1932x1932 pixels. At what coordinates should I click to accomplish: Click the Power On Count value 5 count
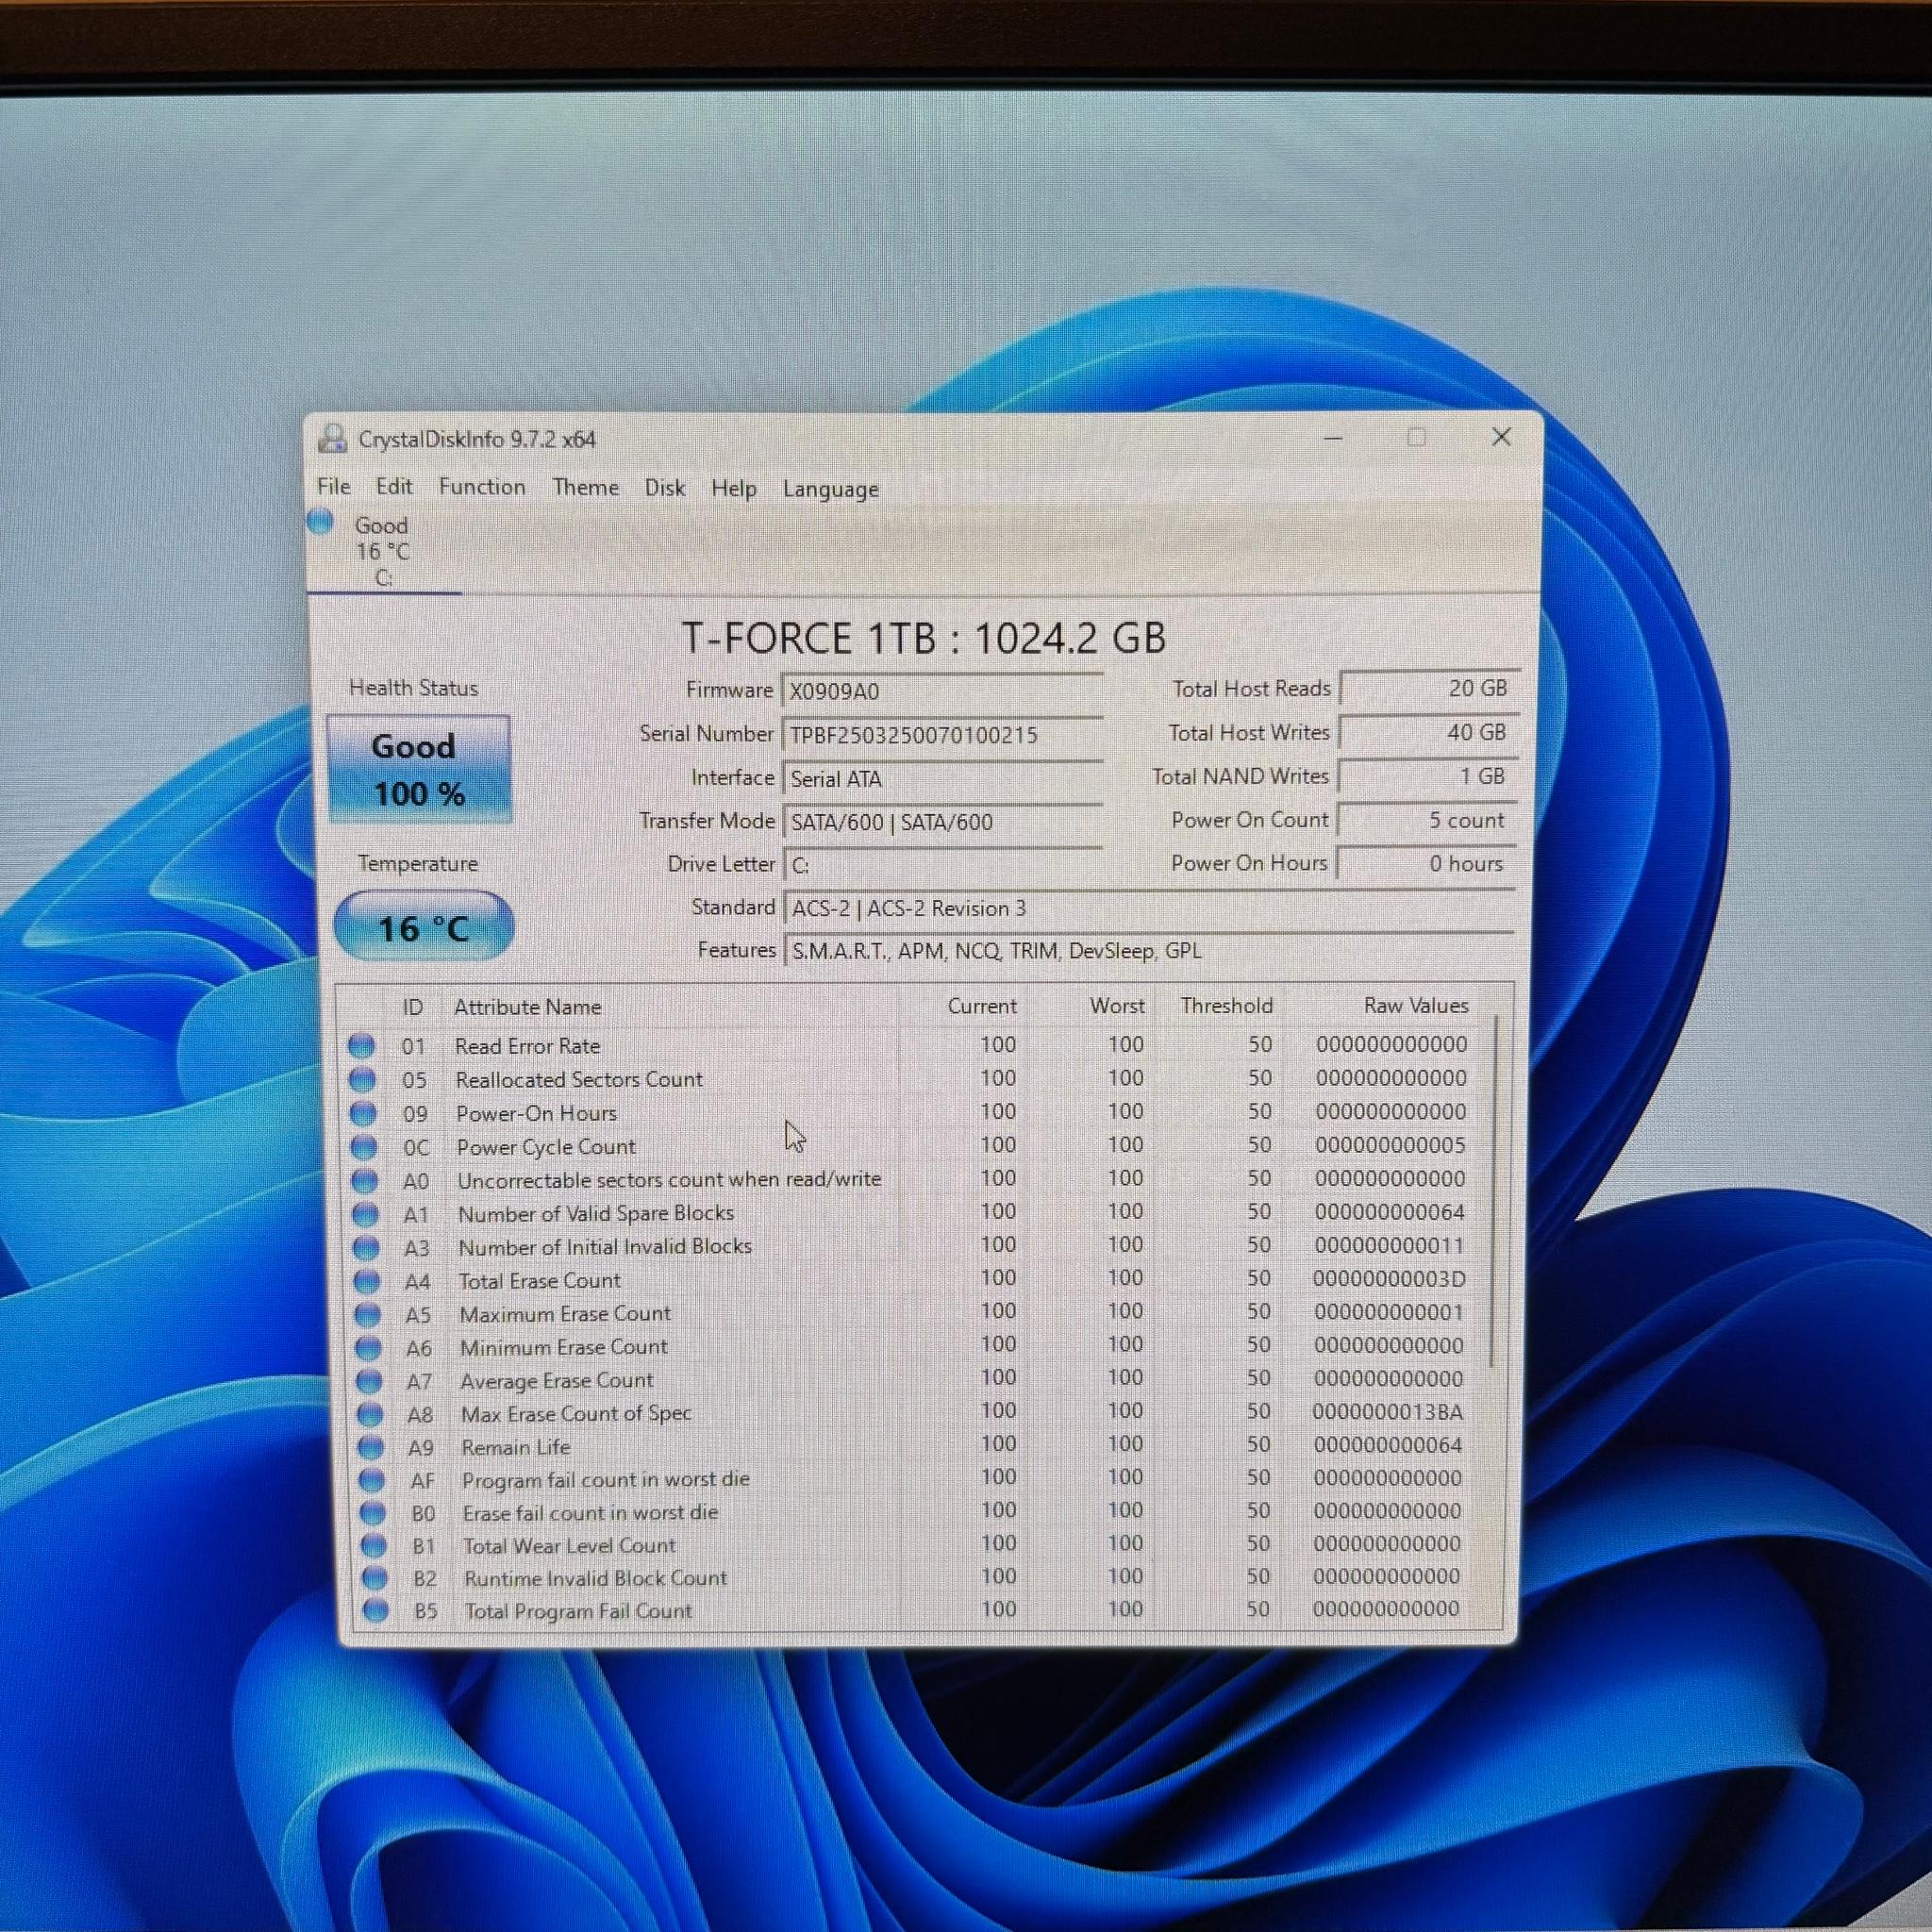click(x=1427, y=820)
